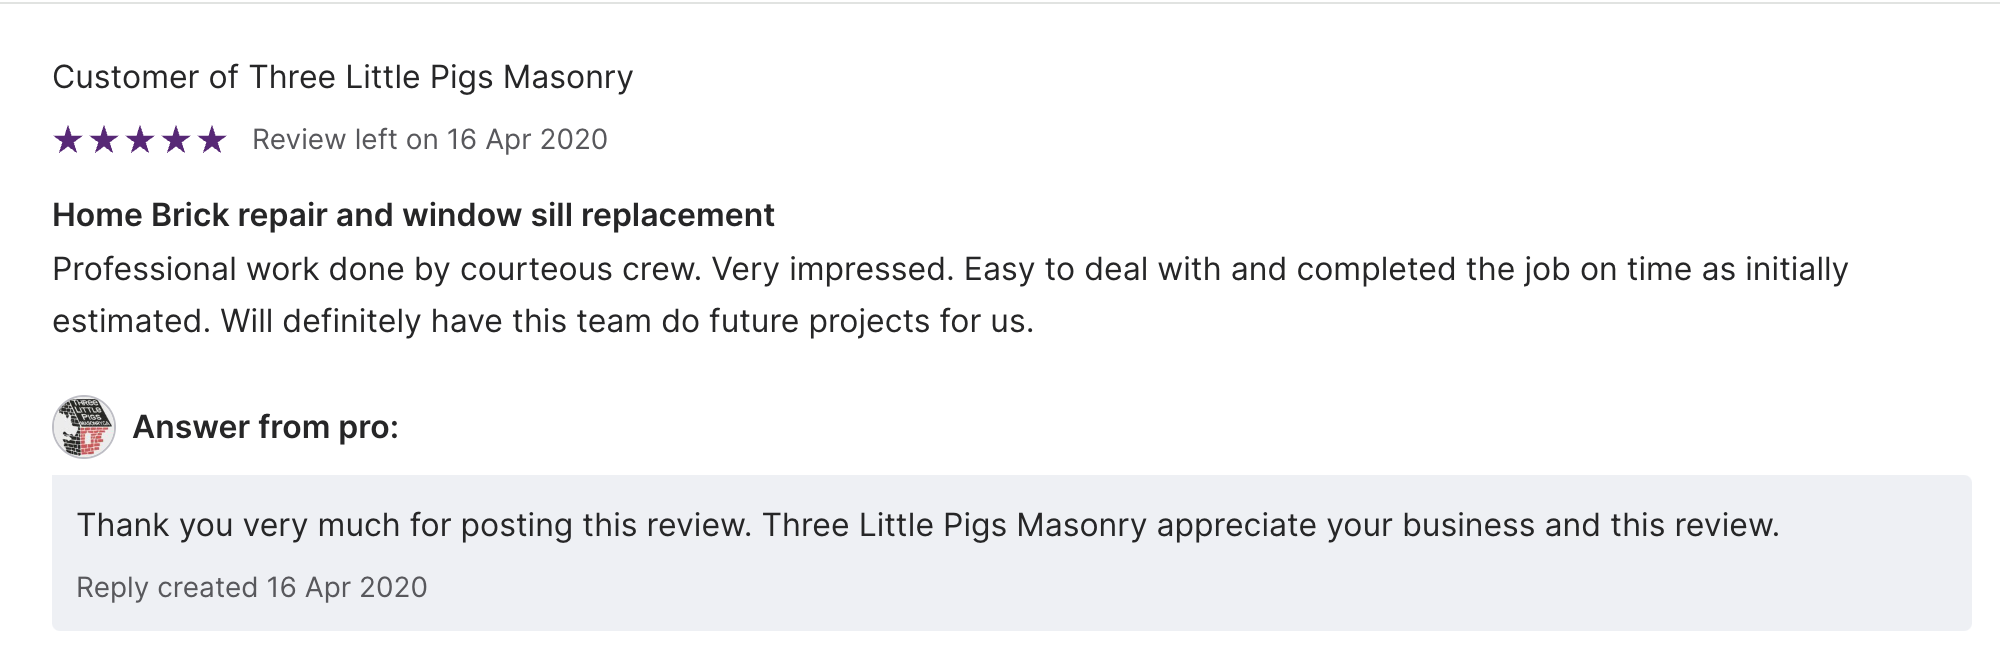
Task: Click the 'Reply created 16 Apr 2020' timestamp
Action: click(252, 587)
